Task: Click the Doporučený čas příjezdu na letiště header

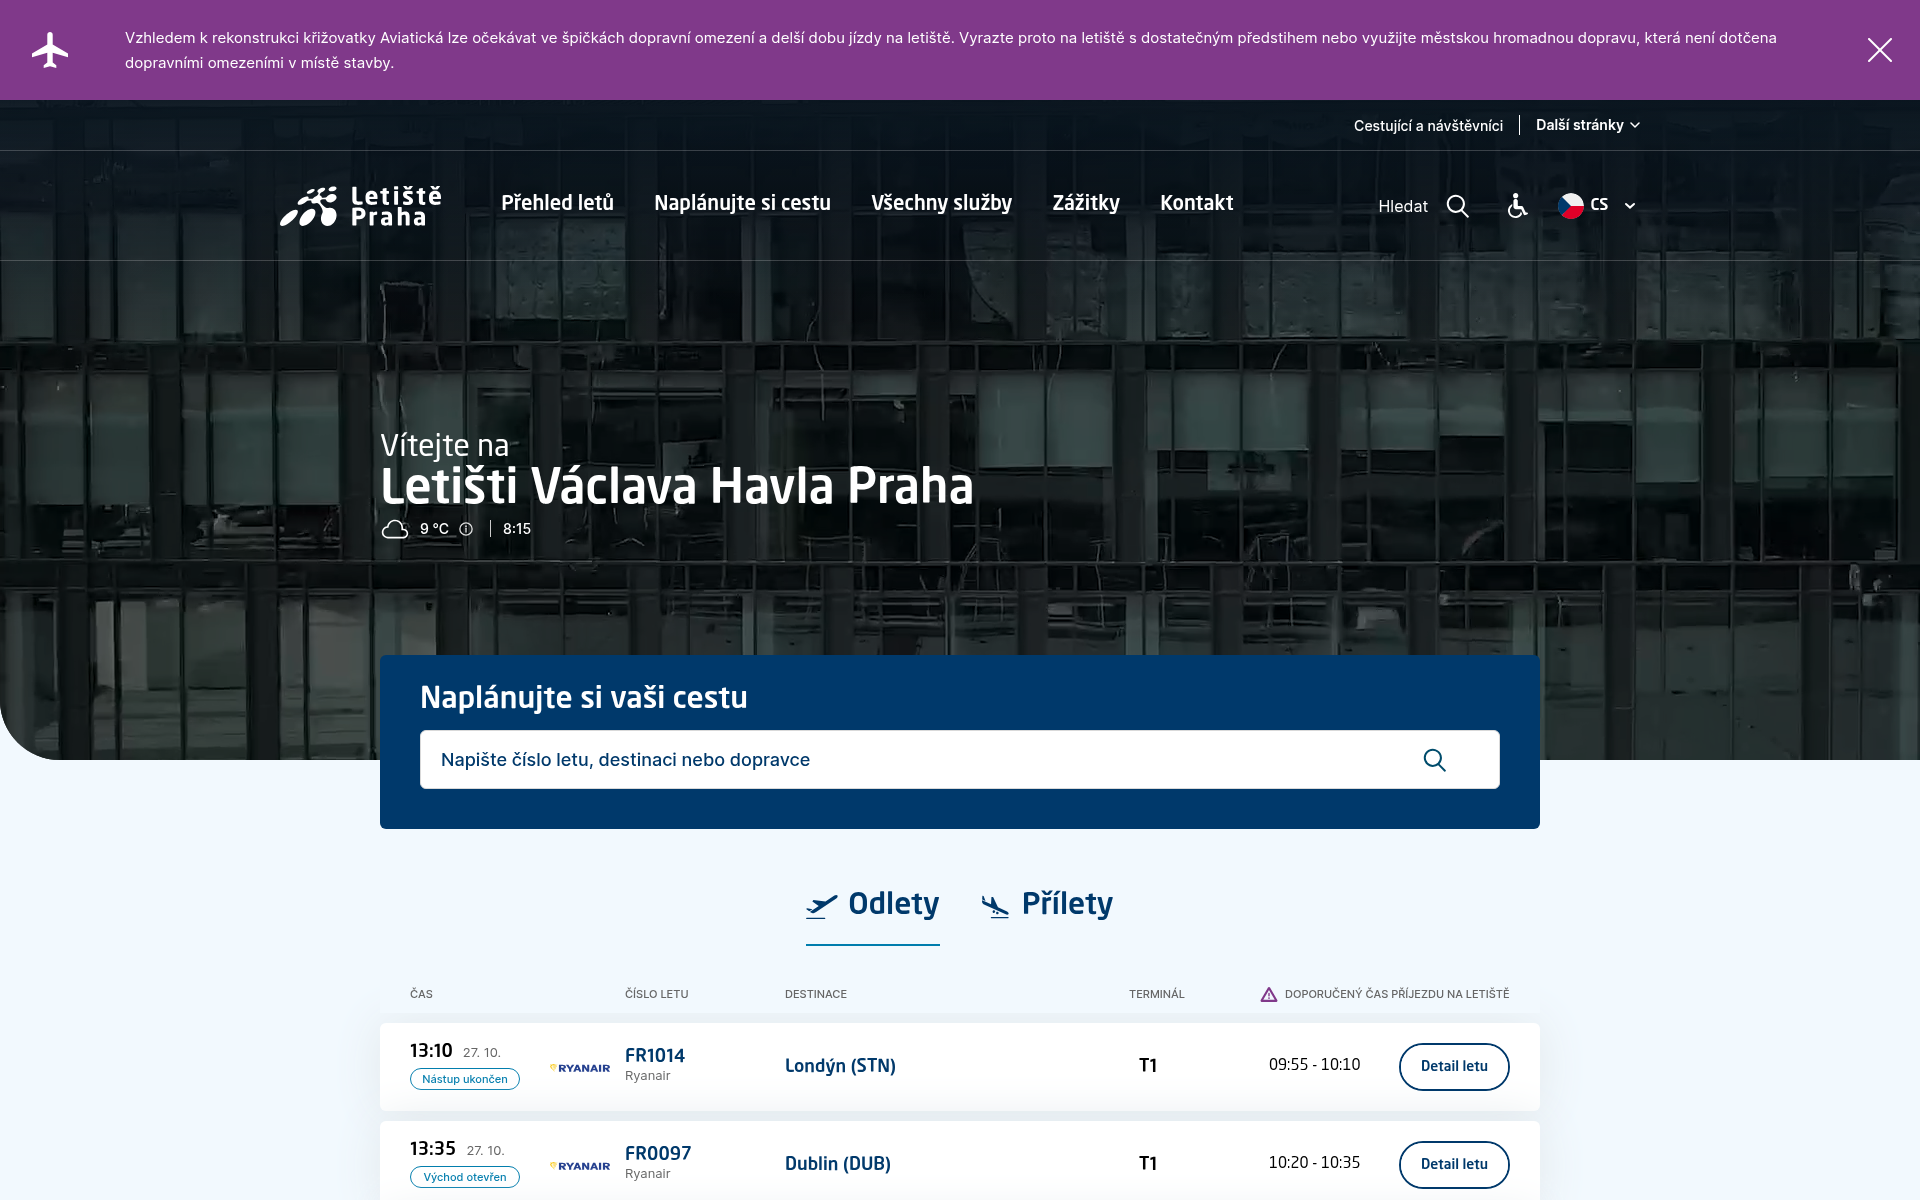Action: coord(1397,994)
